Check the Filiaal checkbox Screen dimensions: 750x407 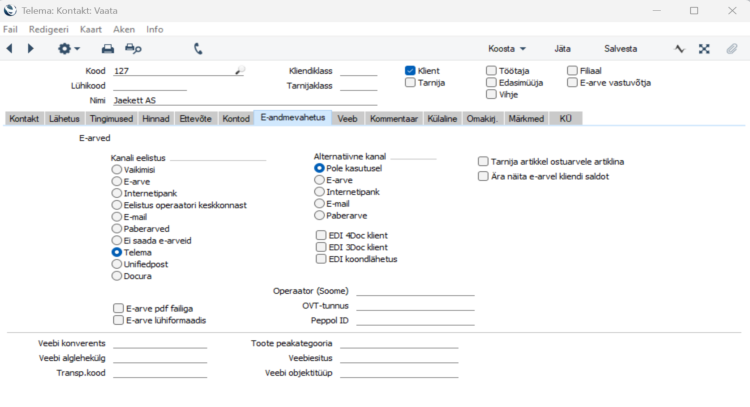tap(573, 70)
